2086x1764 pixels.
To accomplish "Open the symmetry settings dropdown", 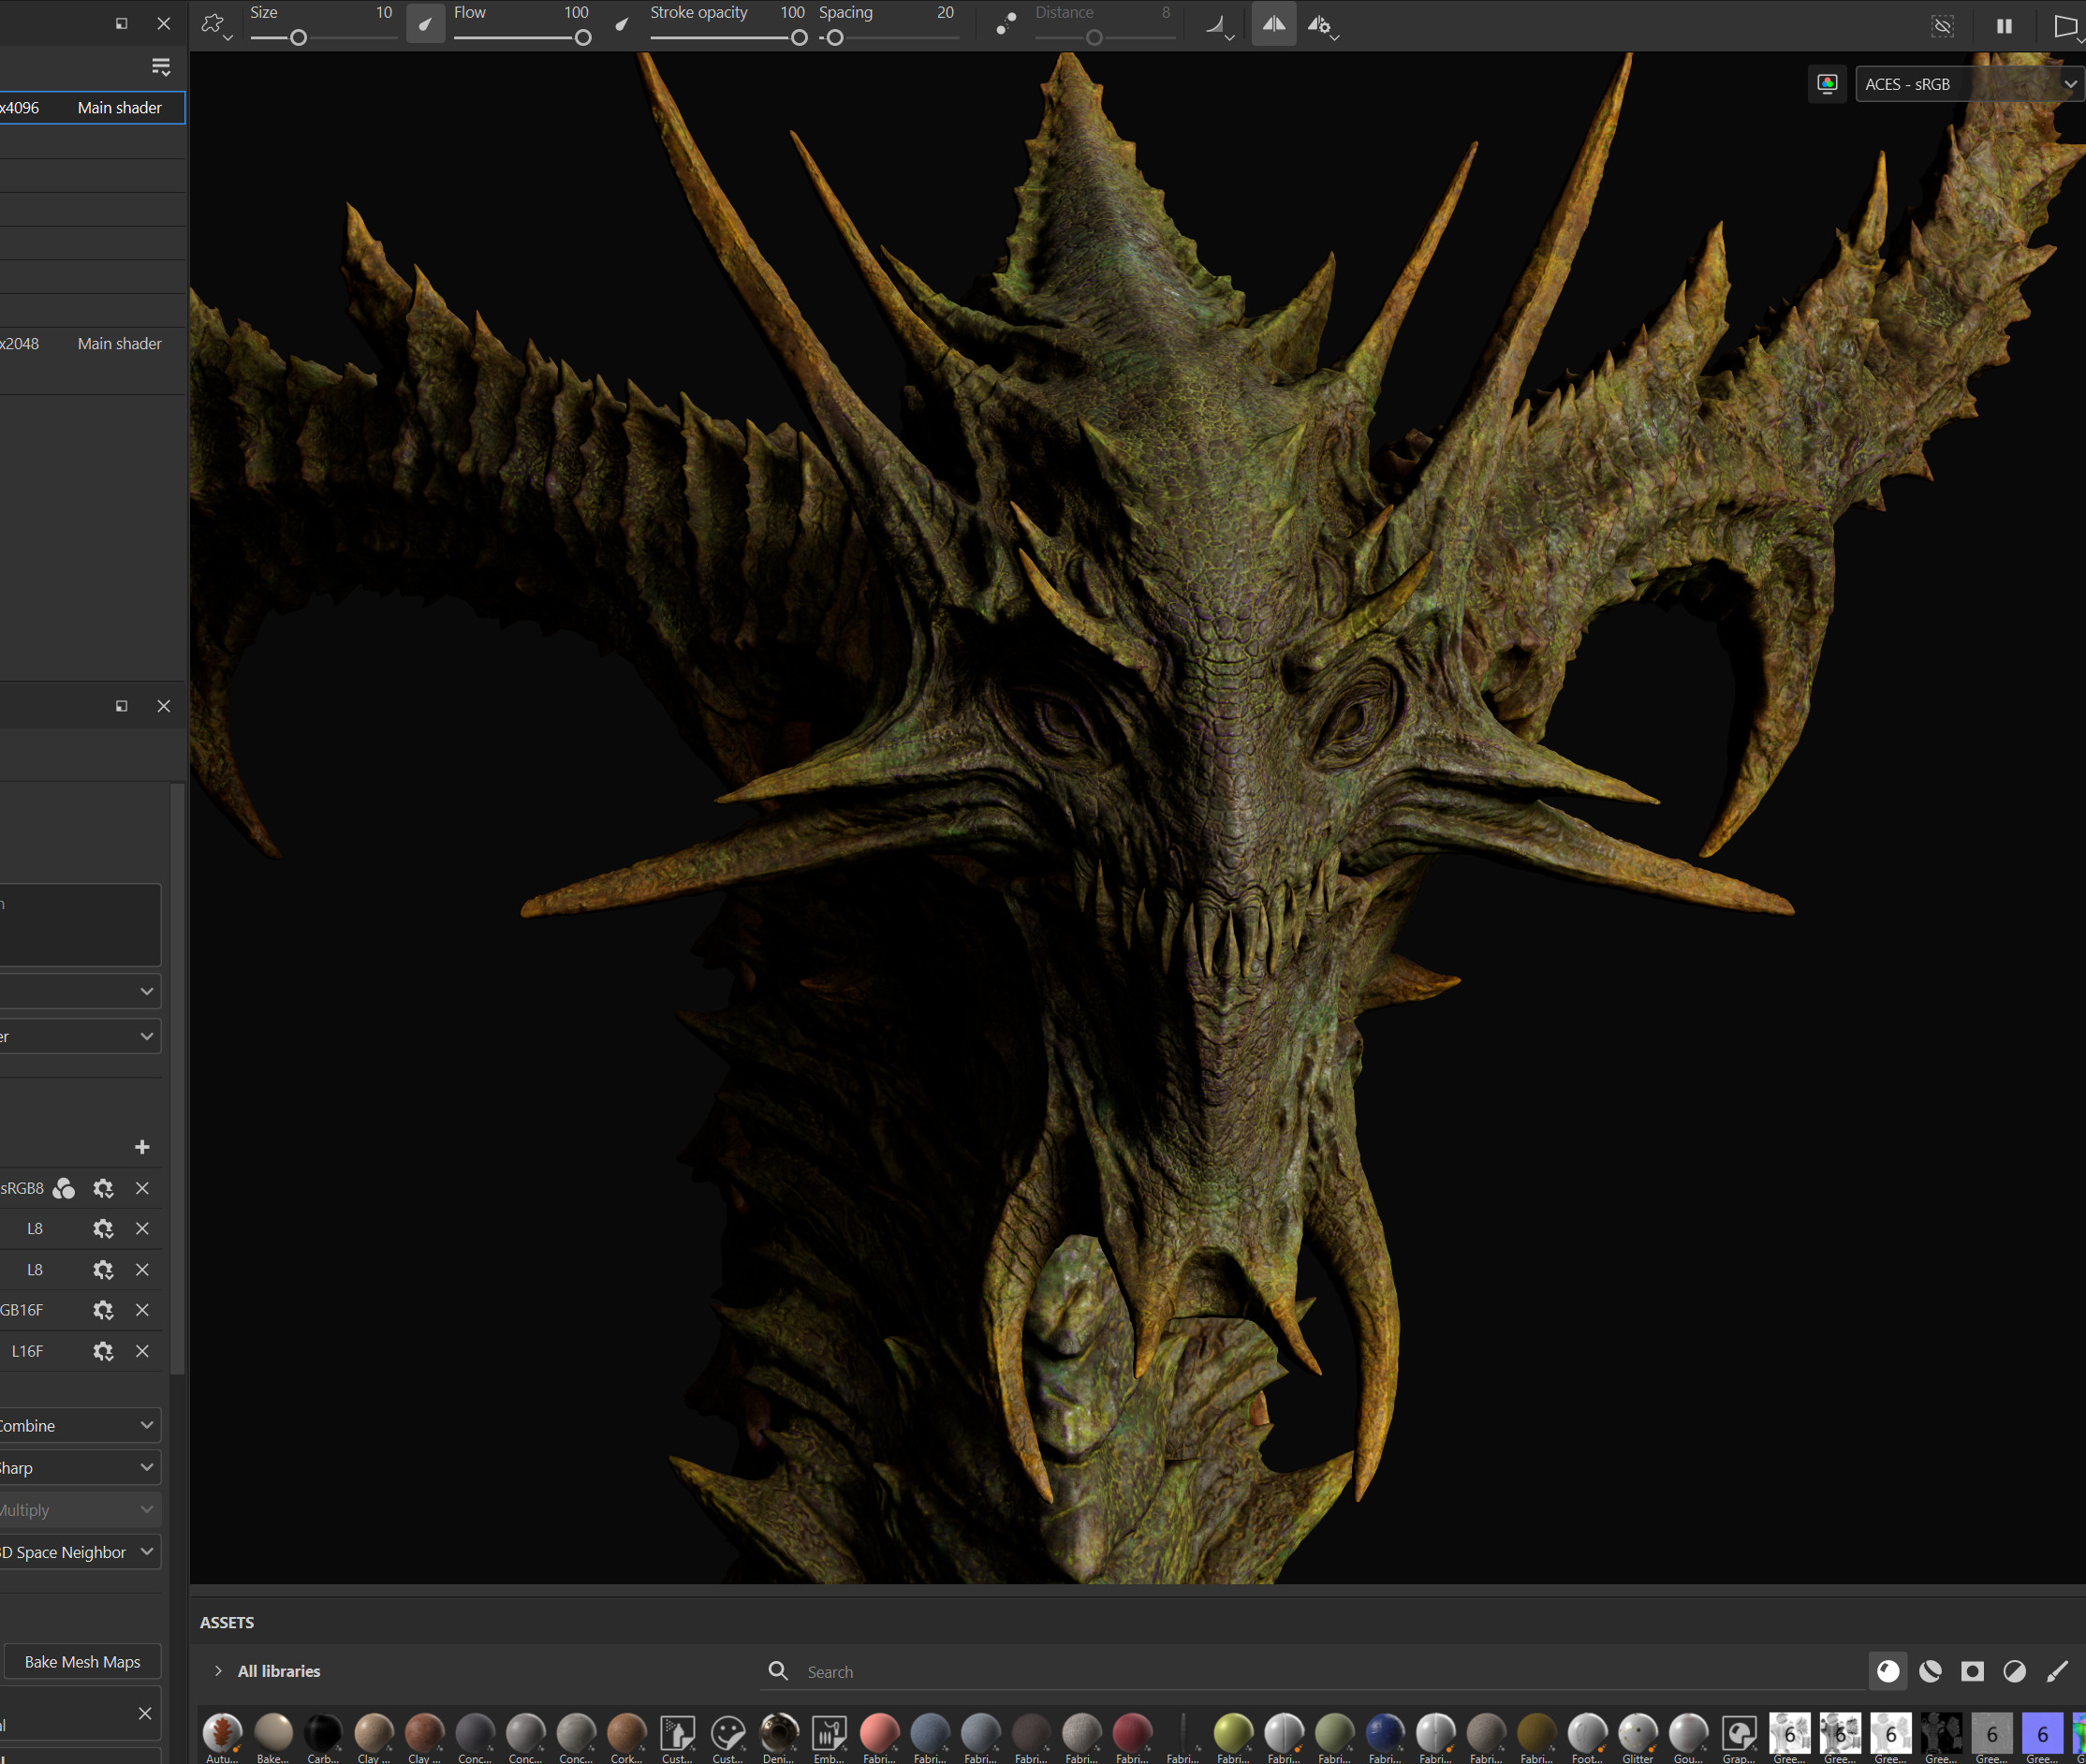I will [x=1323, y=26].
